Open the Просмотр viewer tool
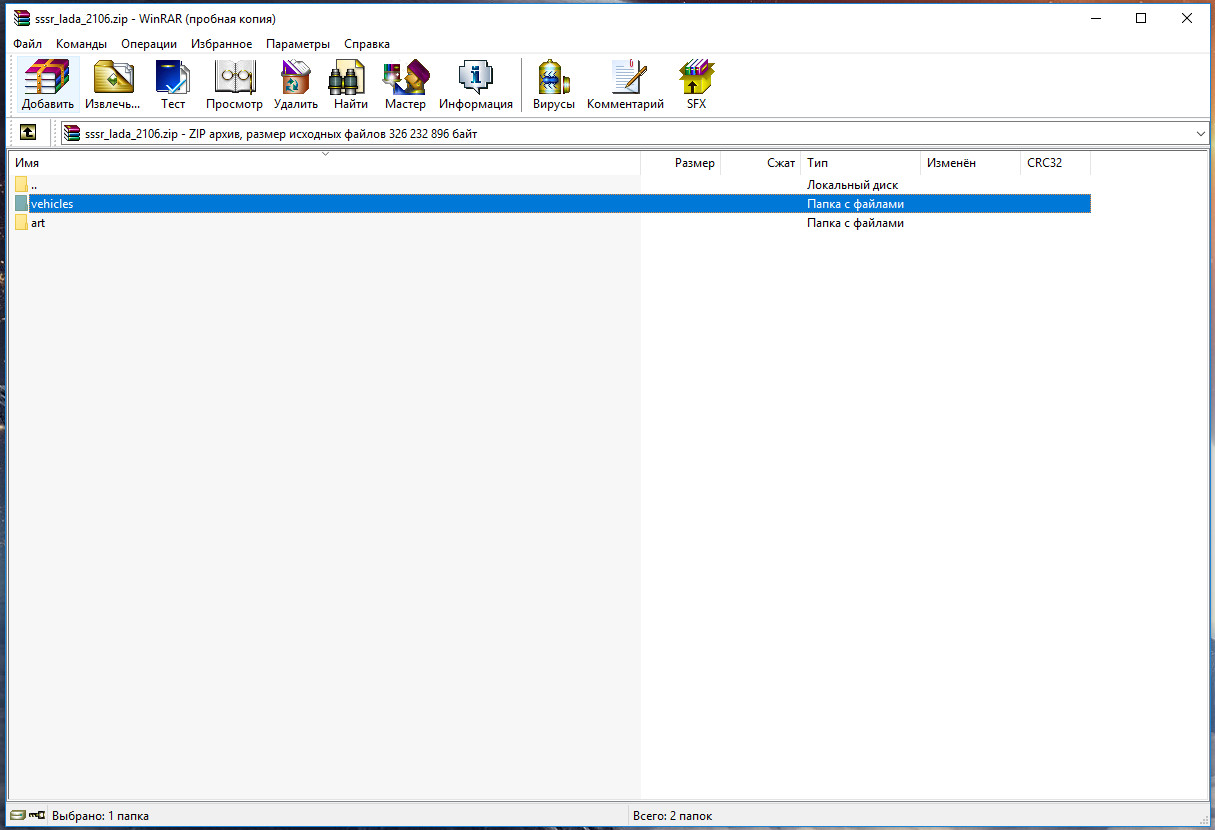The height and width of the screenshot is (830, 1215). point(234,85)
